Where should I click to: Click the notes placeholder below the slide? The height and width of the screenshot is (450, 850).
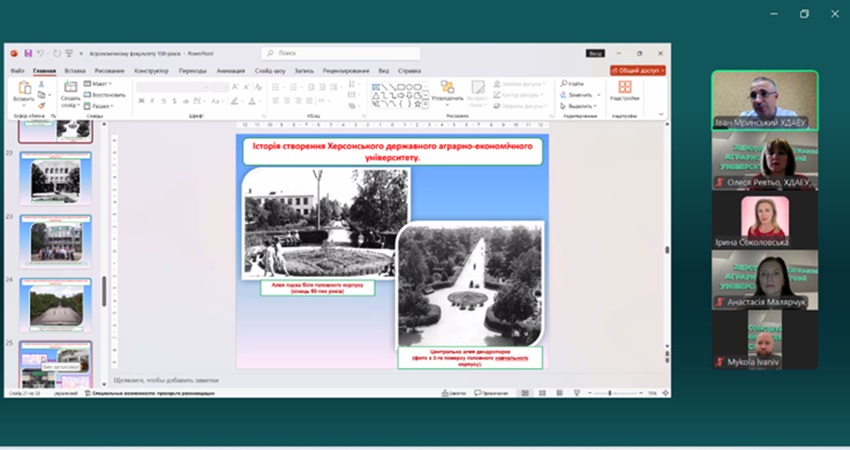166,380
